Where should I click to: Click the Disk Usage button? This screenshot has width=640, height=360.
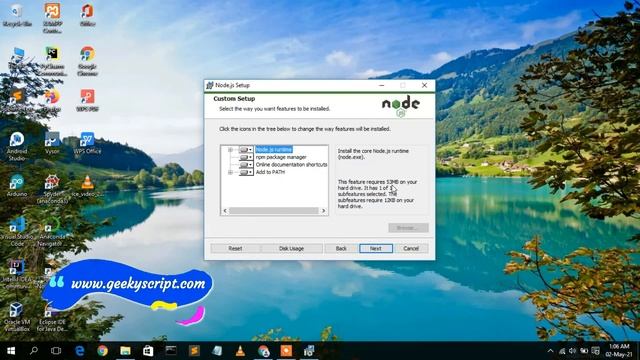pyautogui.click(x=291, y=248)
